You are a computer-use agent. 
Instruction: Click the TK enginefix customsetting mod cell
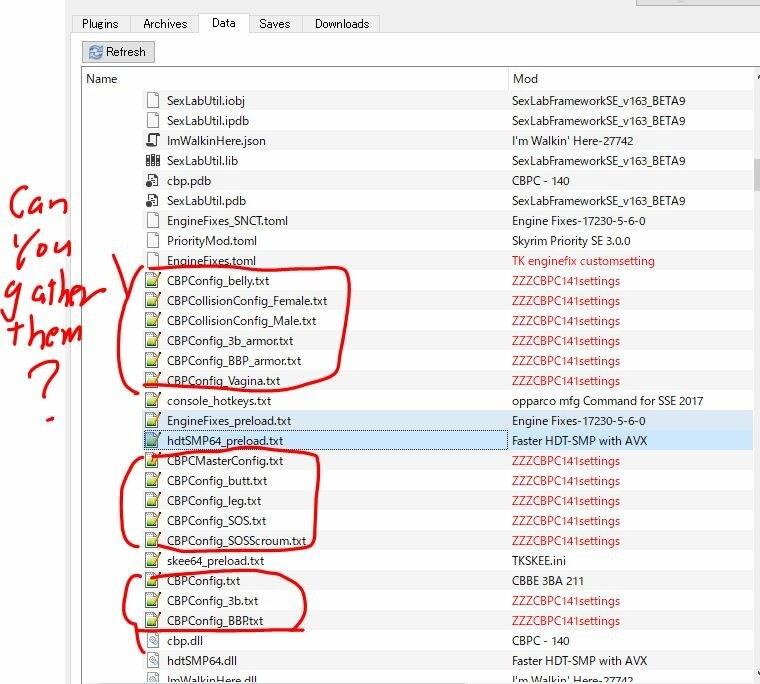pyautogui.click(x=583, y=261)
